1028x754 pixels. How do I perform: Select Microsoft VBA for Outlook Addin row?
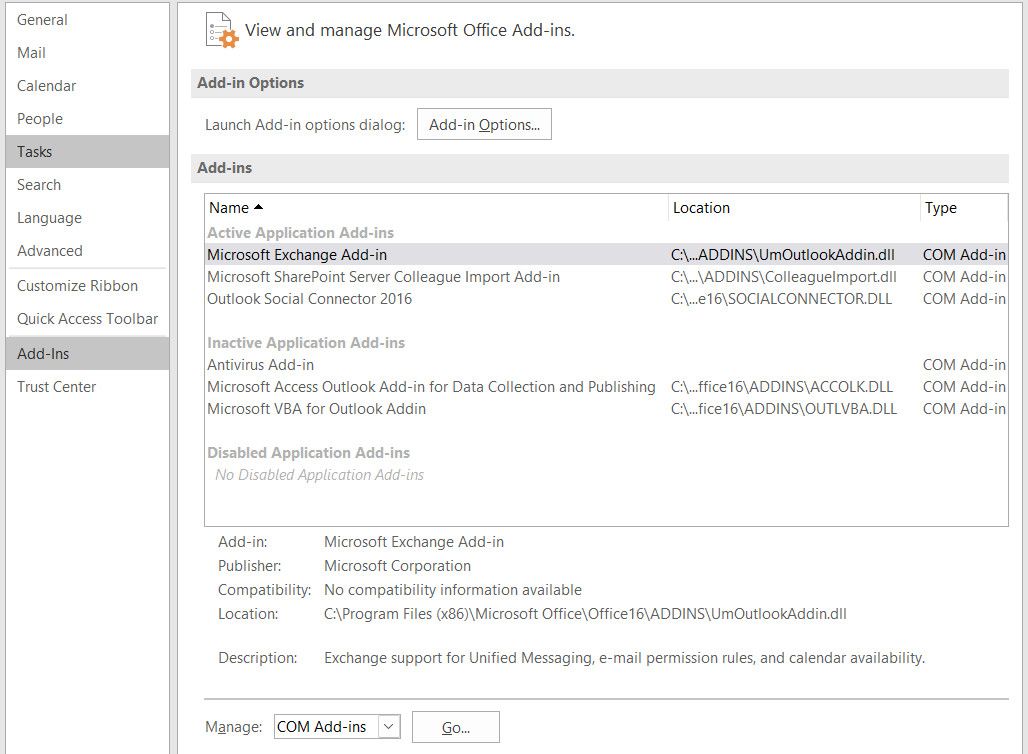pyautogui.click(x=316, y=409)
